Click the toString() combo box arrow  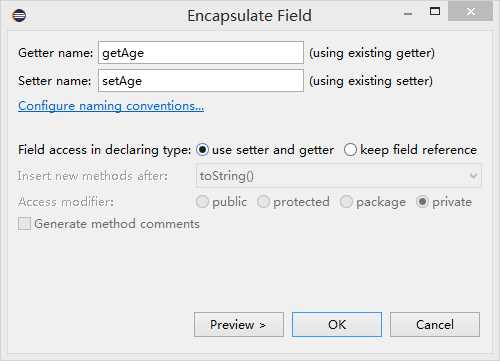coord(473,176)
